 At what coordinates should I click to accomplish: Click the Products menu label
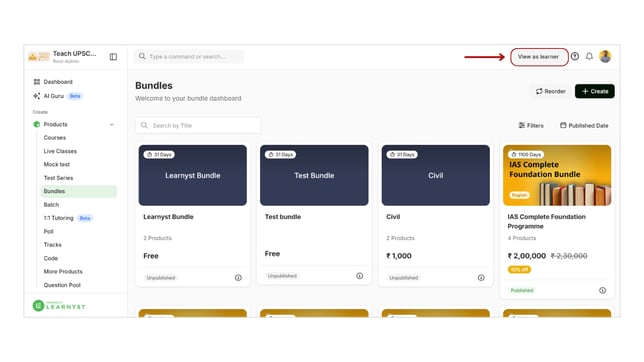click(55, 125)
